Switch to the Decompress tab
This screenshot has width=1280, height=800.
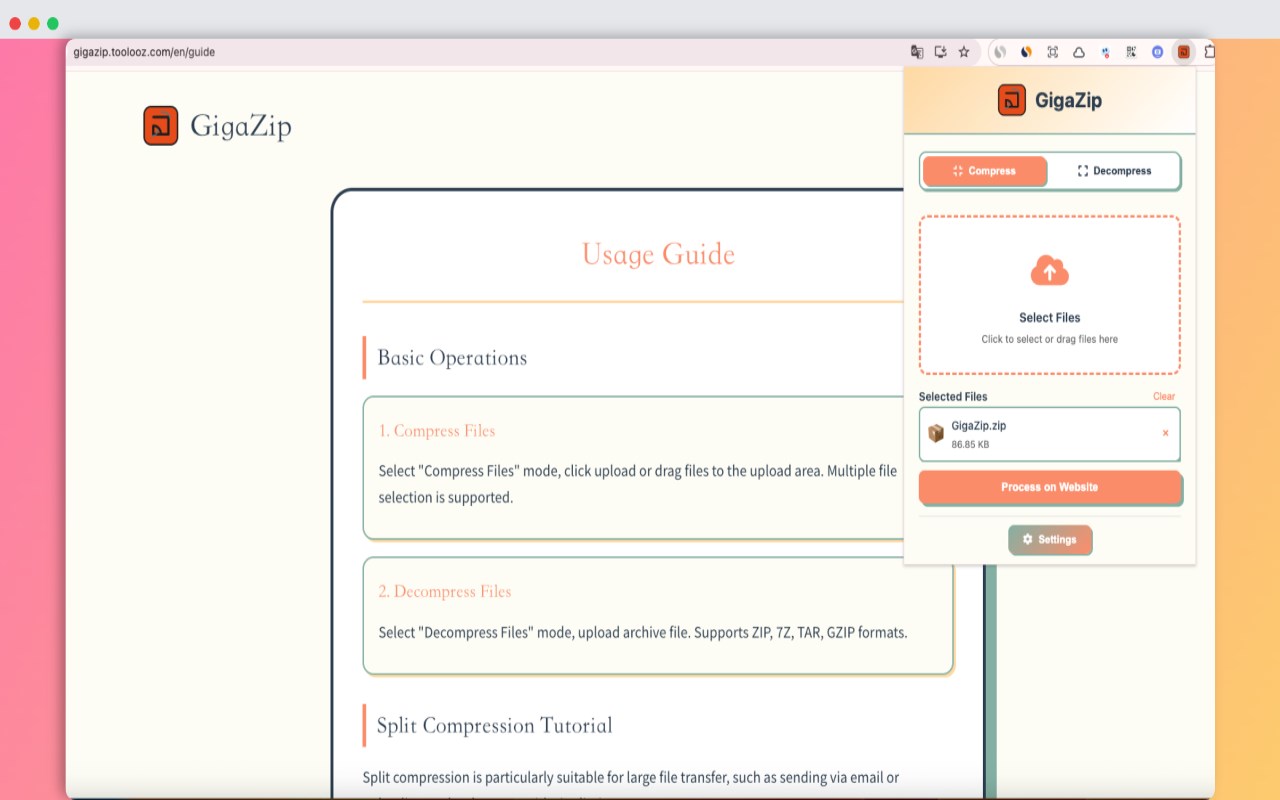(x=1114, y=171)
